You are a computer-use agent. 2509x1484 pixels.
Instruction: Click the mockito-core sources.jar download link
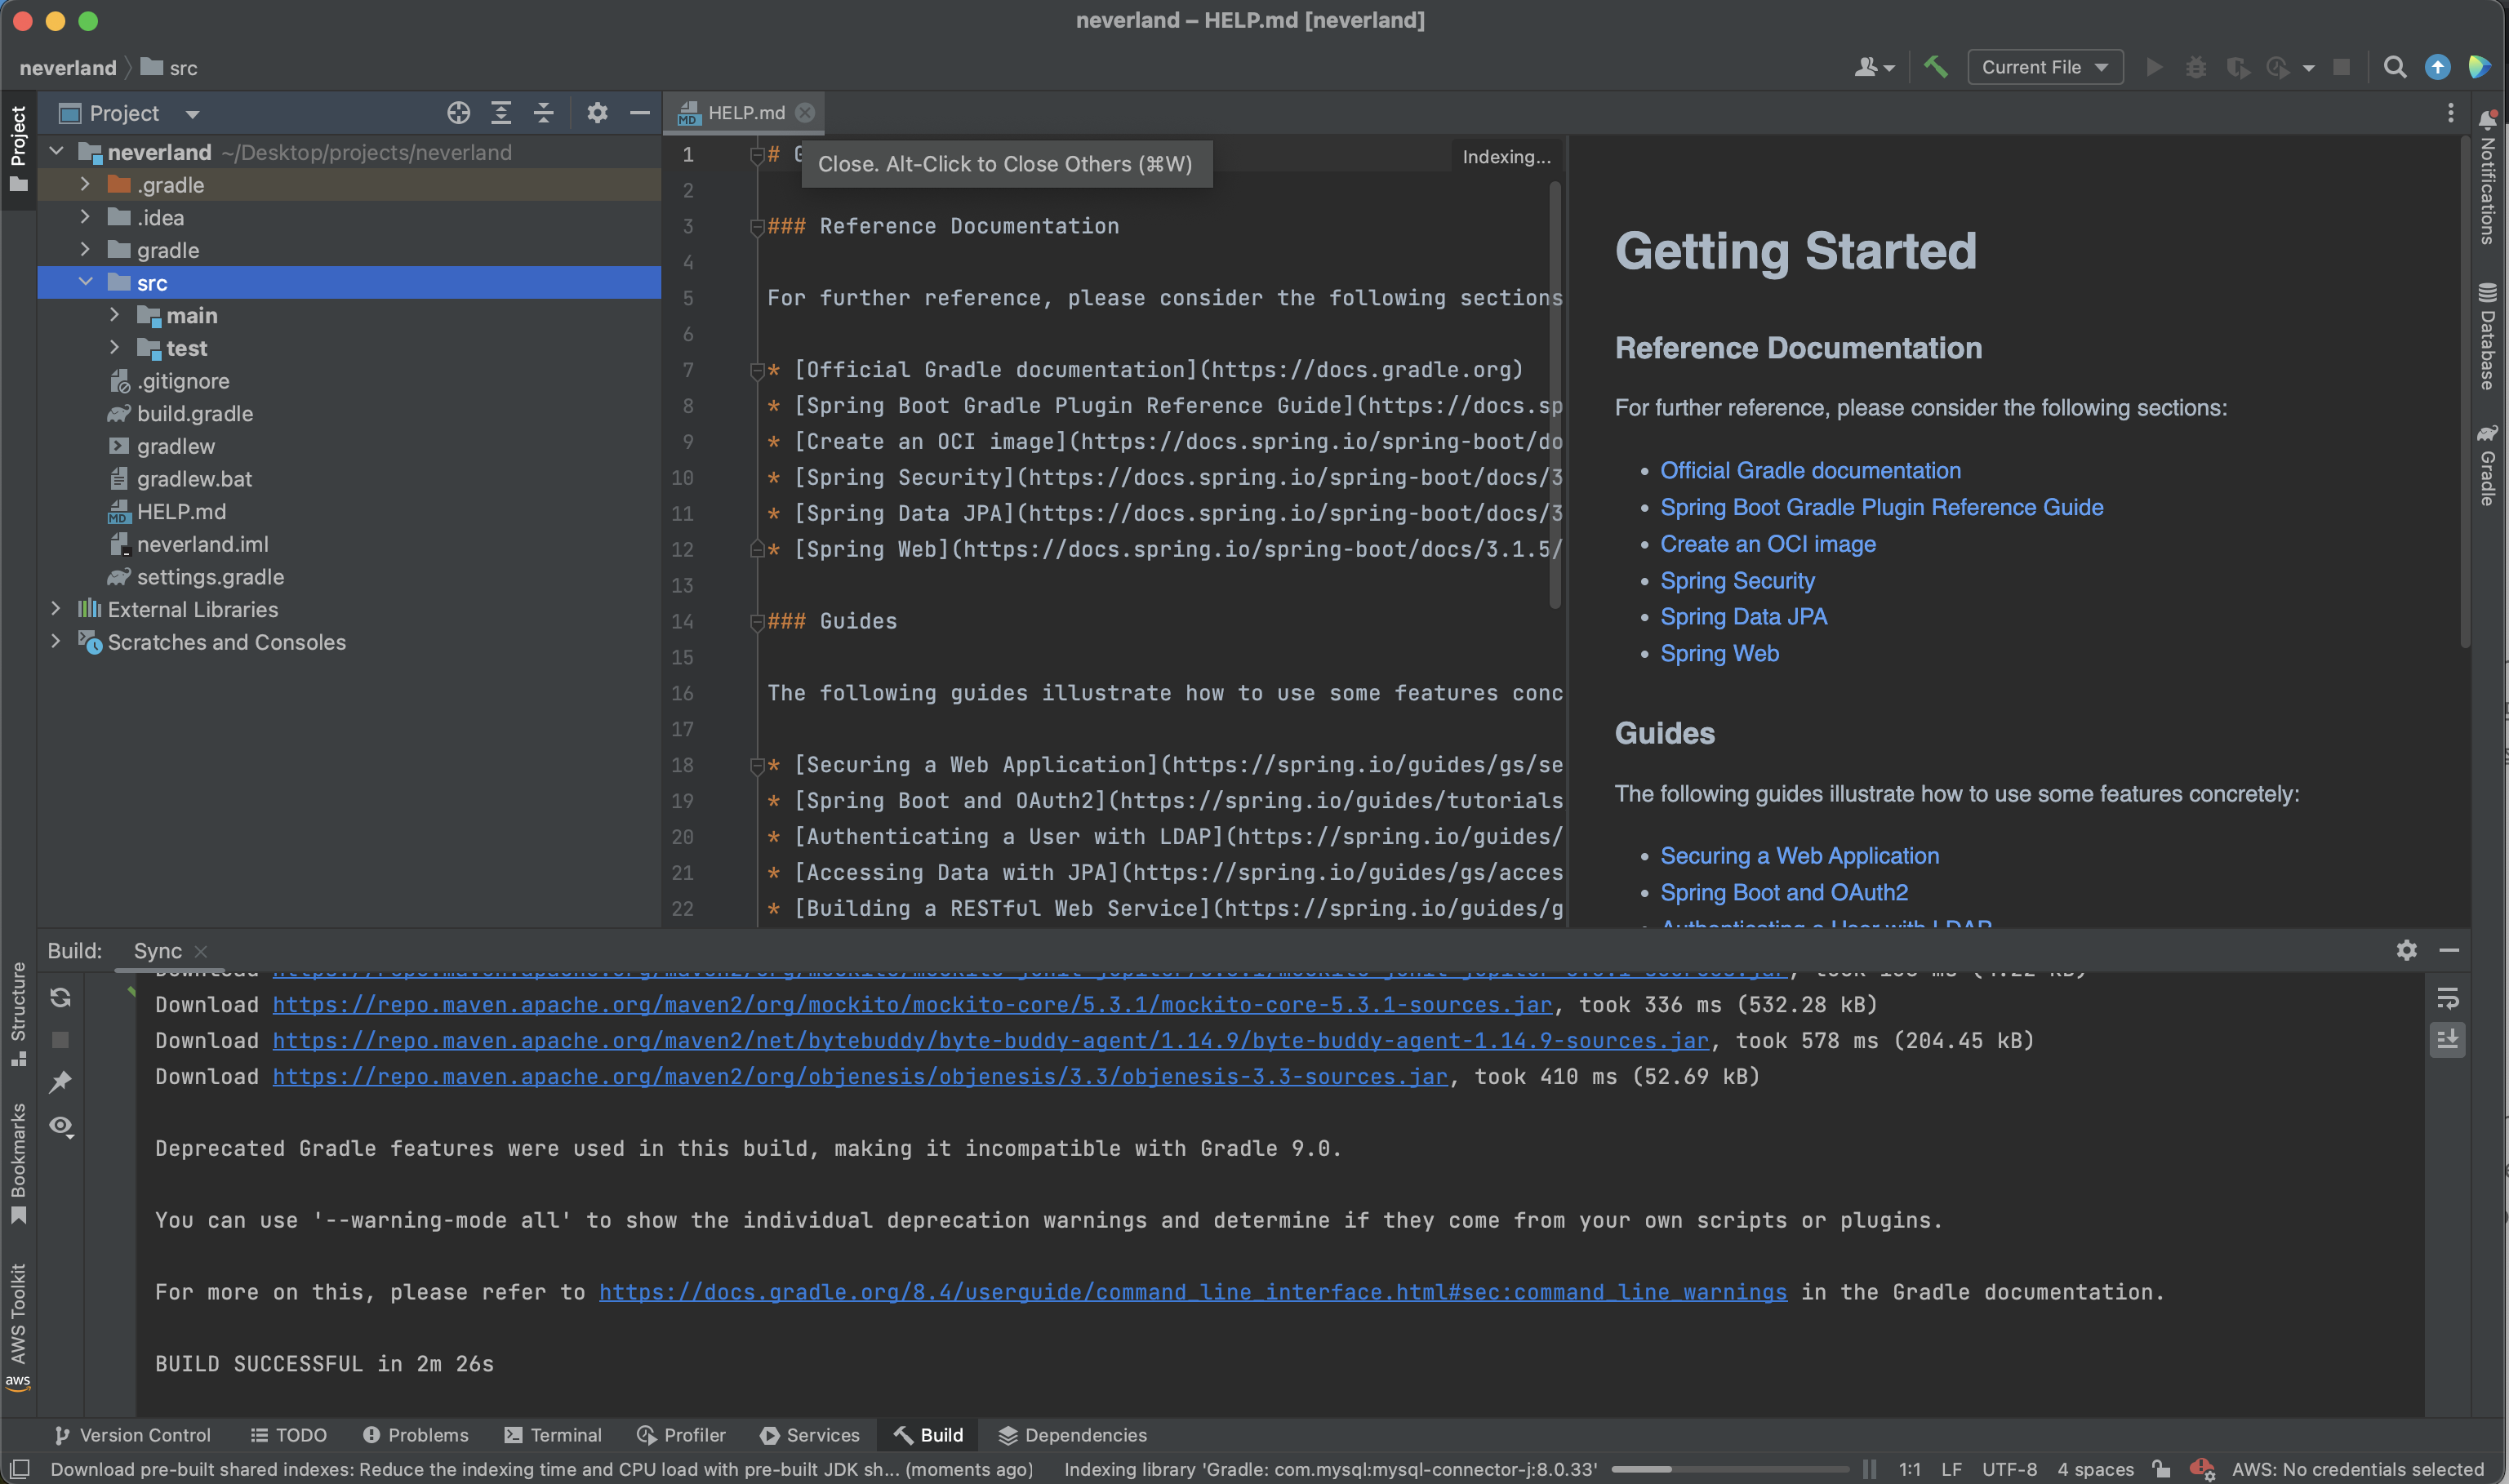(x=911, y=1004)
